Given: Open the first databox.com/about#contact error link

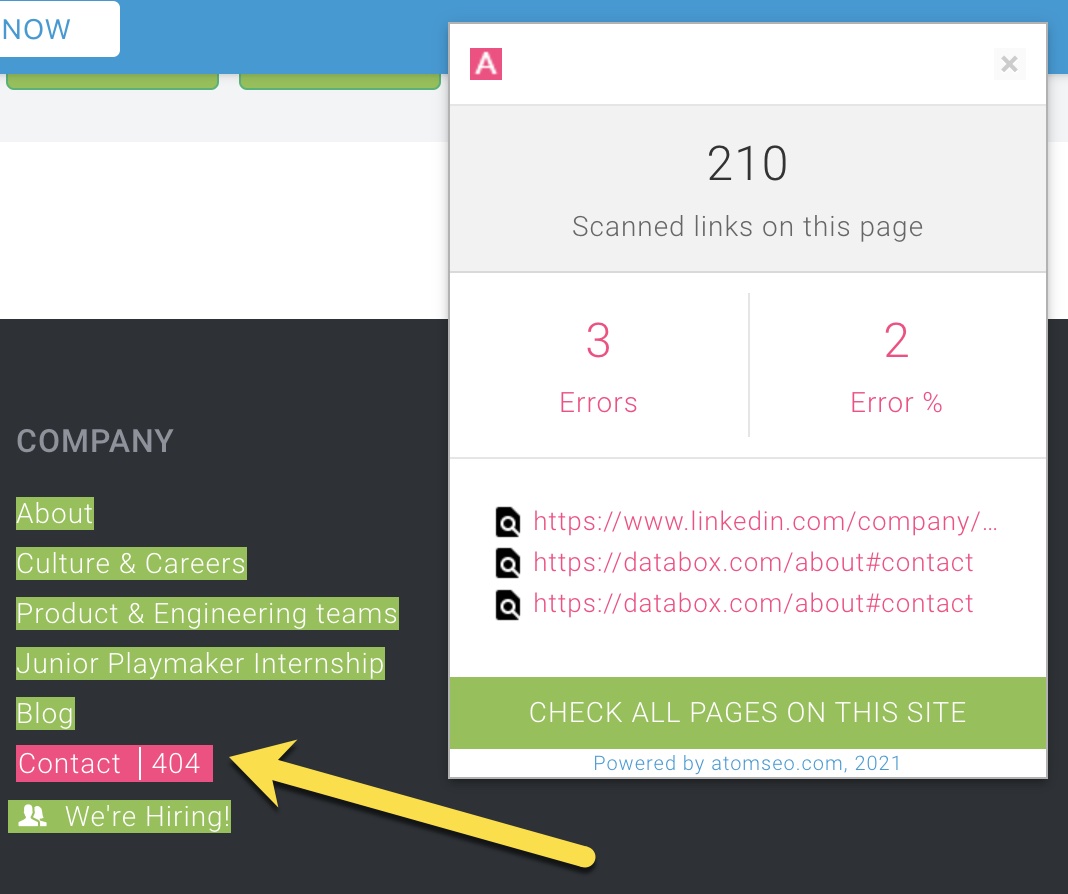Looking at the screenshot, I should [x=753, y=563].
